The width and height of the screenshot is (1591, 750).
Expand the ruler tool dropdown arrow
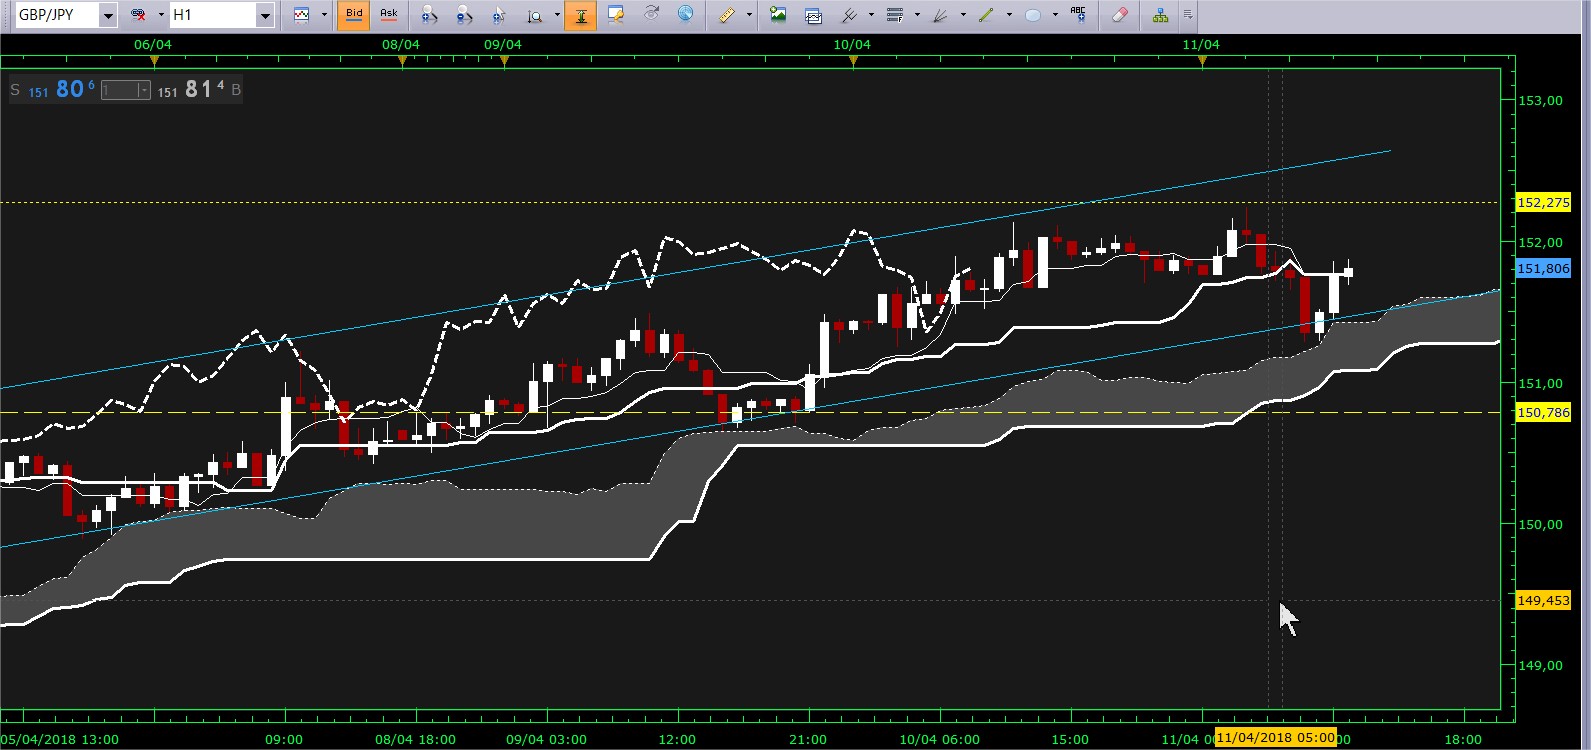click(x=749, y=15)
